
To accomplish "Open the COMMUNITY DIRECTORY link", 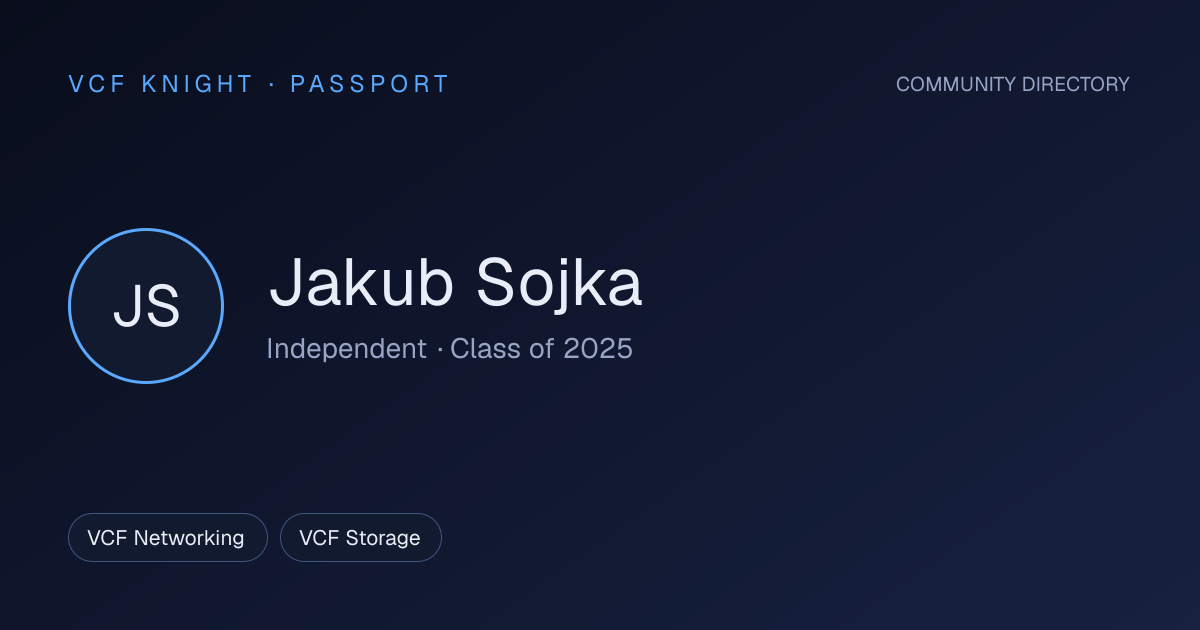I will coord(1012,84).
